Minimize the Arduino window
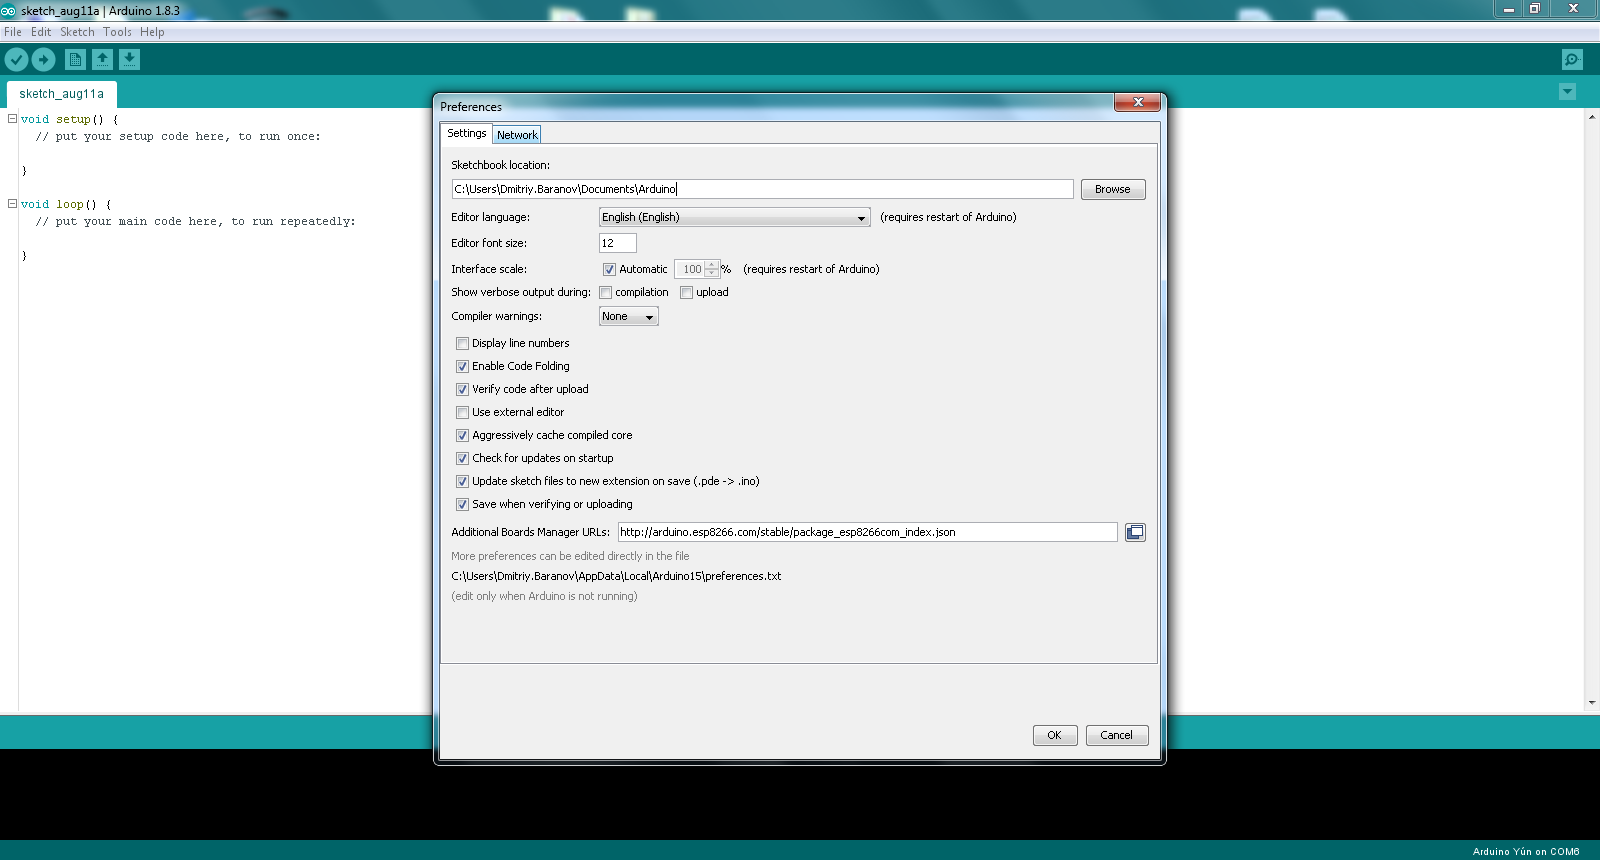The height and width of the screenshot is (860, 1604). 1509,9
